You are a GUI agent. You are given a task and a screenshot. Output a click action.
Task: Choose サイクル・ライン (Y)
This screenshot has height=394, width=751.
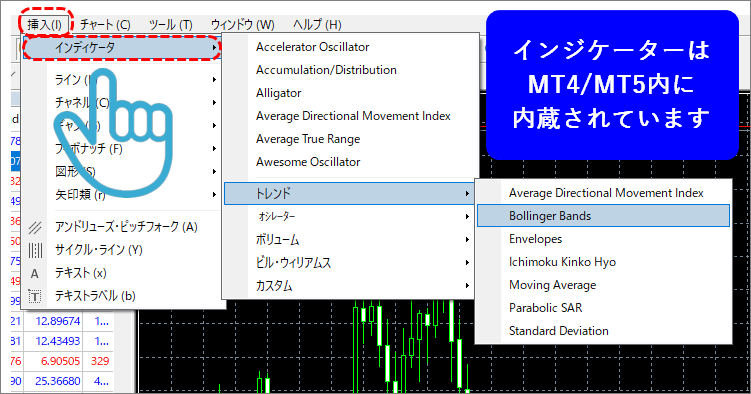pyautogui.click(x=98, y=250)
